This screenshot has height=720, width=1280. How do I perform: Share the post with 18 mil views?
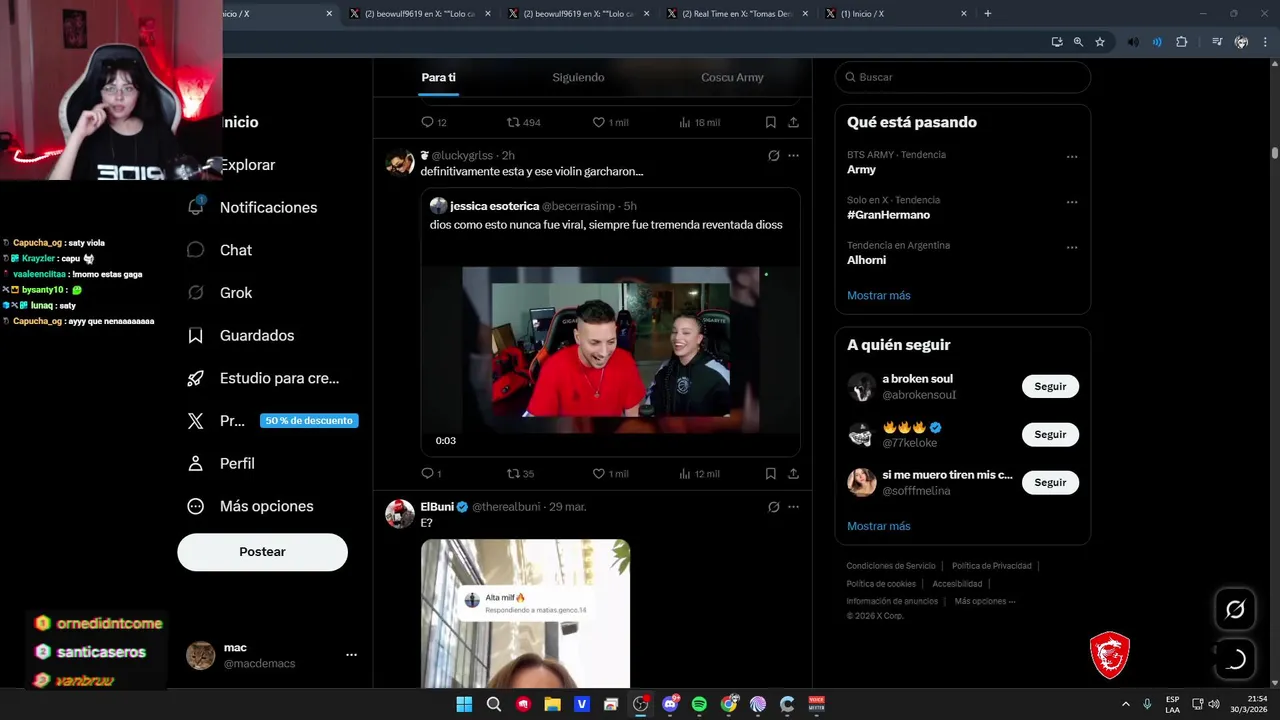click(x=793, y=122)
